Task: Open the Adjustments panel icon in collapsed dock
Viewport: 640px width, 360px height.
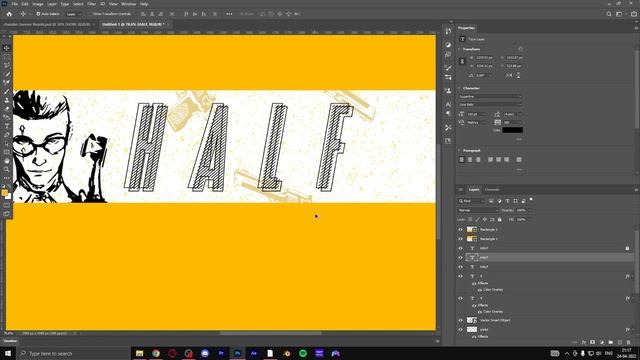Action: 448,44
